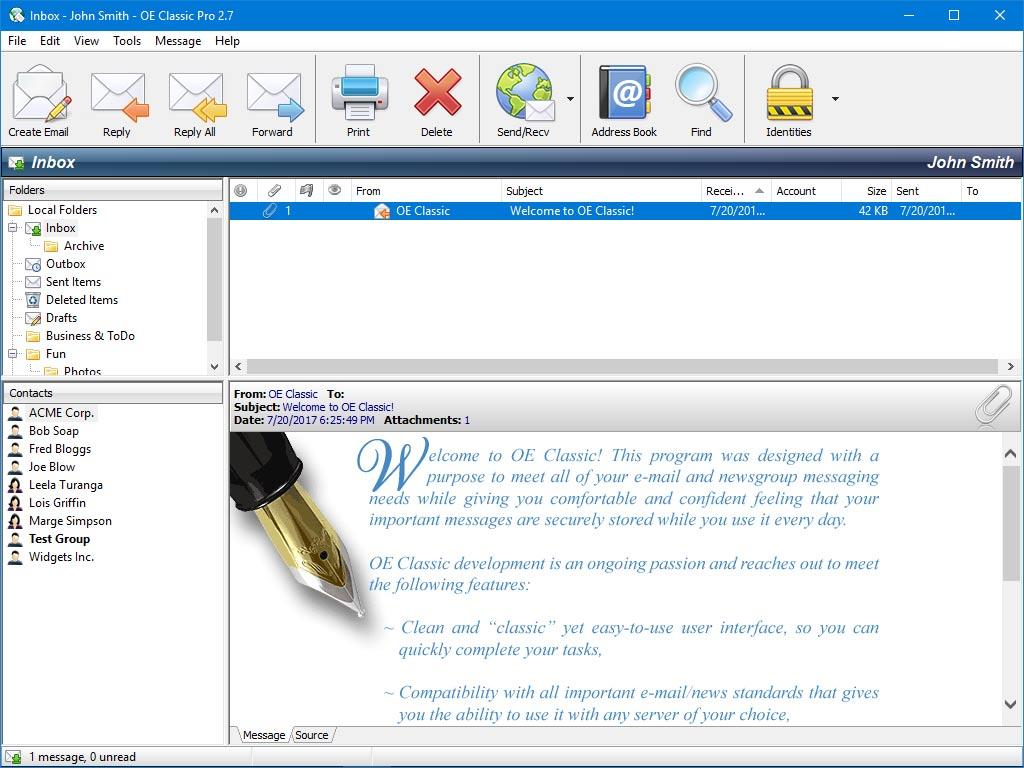This screenshot has width=1024, height=768.
Task: Click the Leela Turanga contact avatar
Action: pos(15,485)
